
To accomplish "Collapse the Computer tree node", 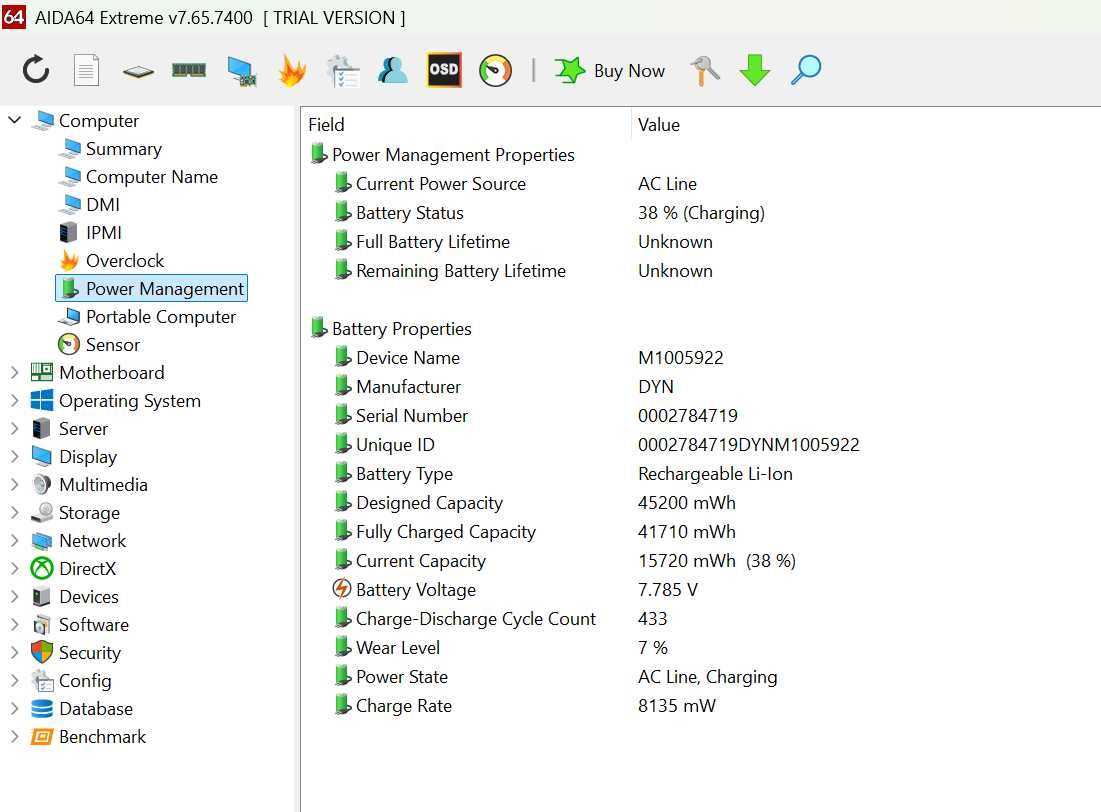I will pyautogui.click(x=14, y=120).
